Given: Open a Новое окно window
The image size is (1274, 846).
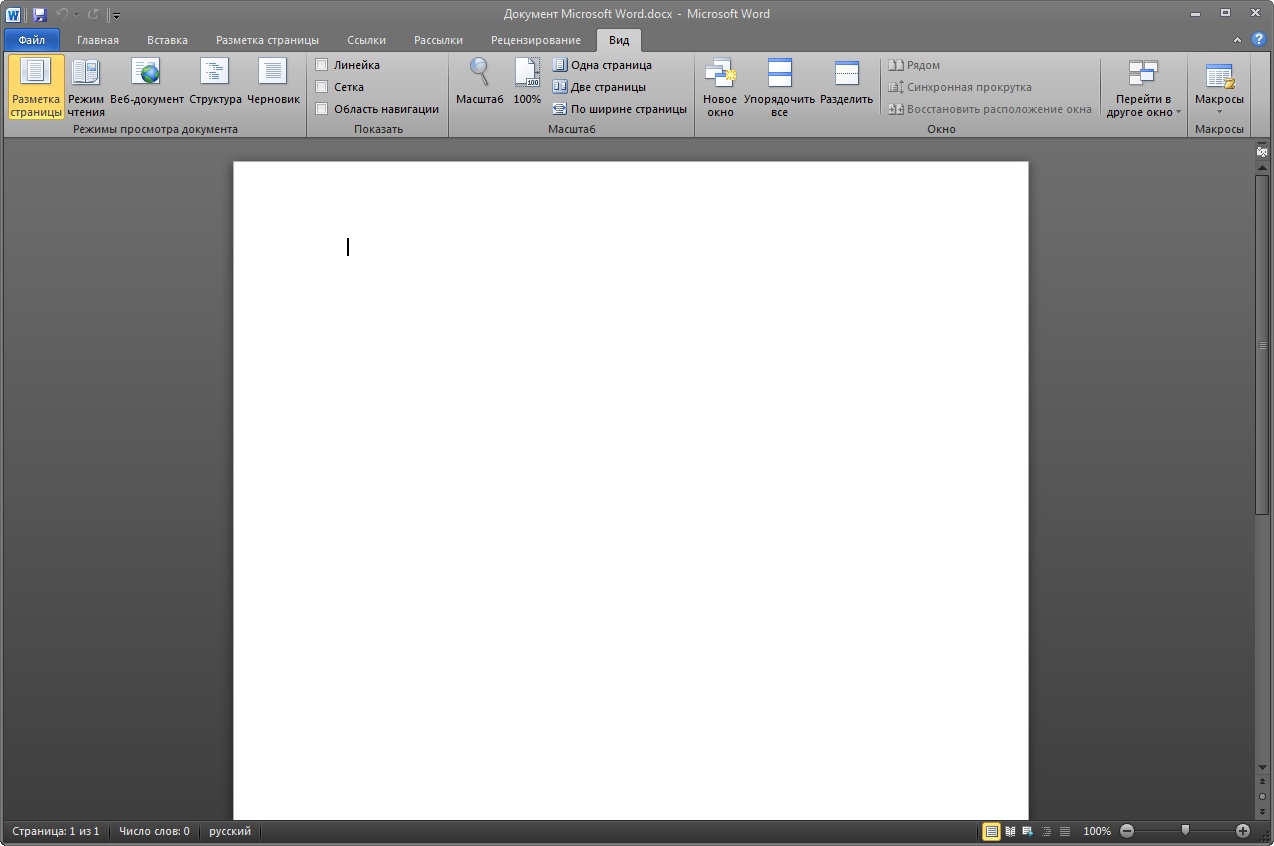Looking at the screenshot, I should click(720, 86).
